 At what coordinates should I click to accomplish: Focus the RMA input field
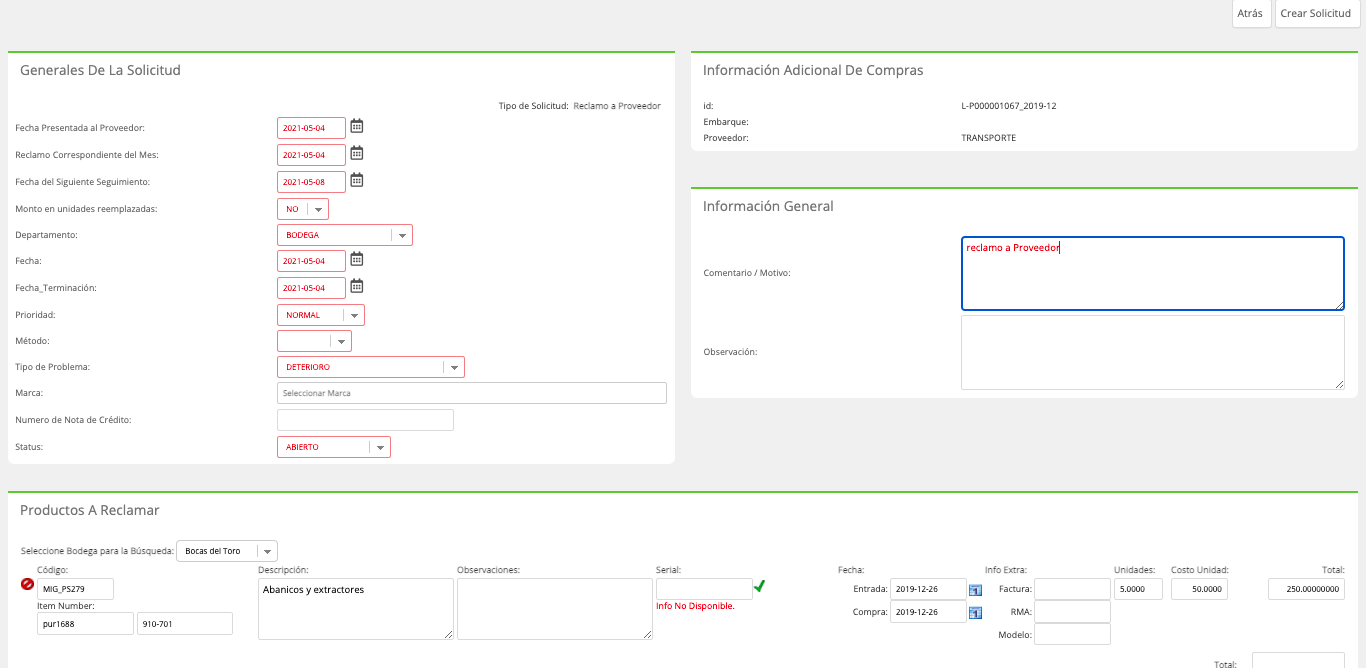click(1072, 612)
